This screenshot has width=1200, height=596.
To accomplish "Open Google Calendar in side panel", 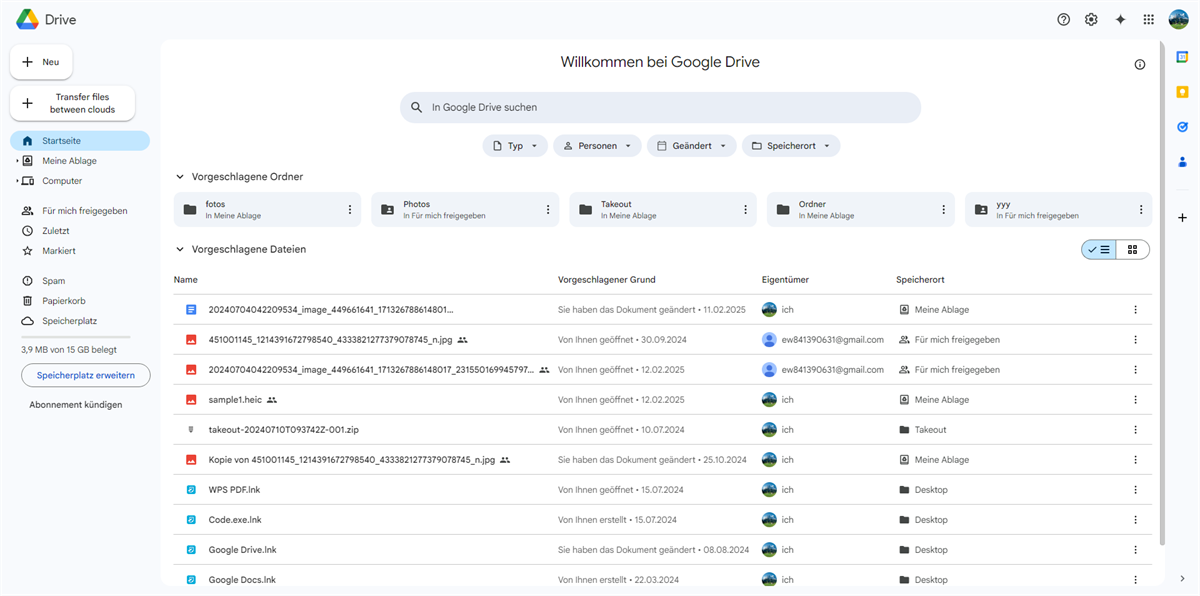I will [1182, 58].
